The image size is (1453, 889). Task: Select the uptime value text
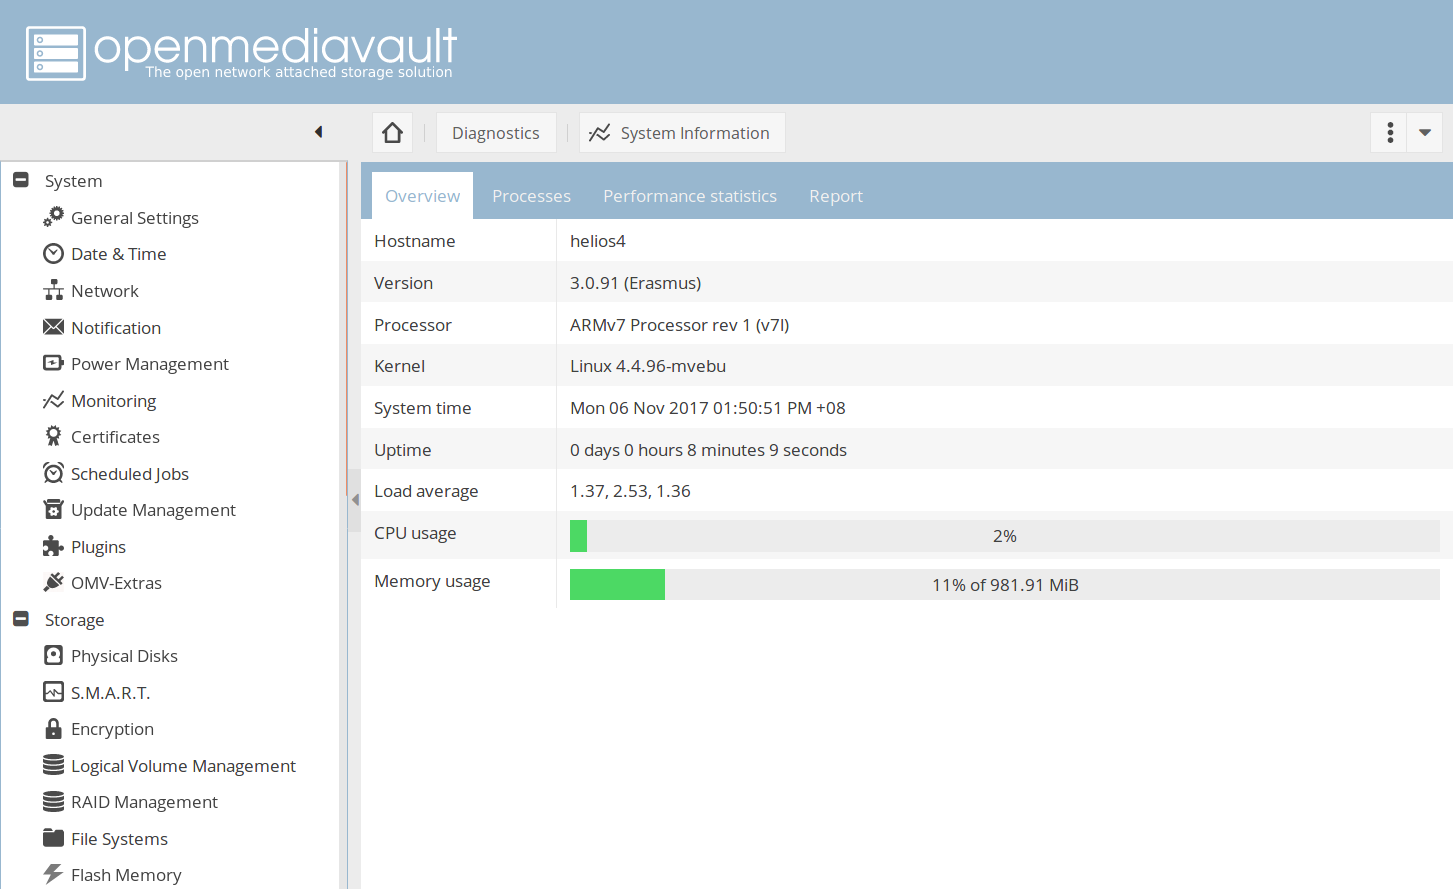pos(708,450)
